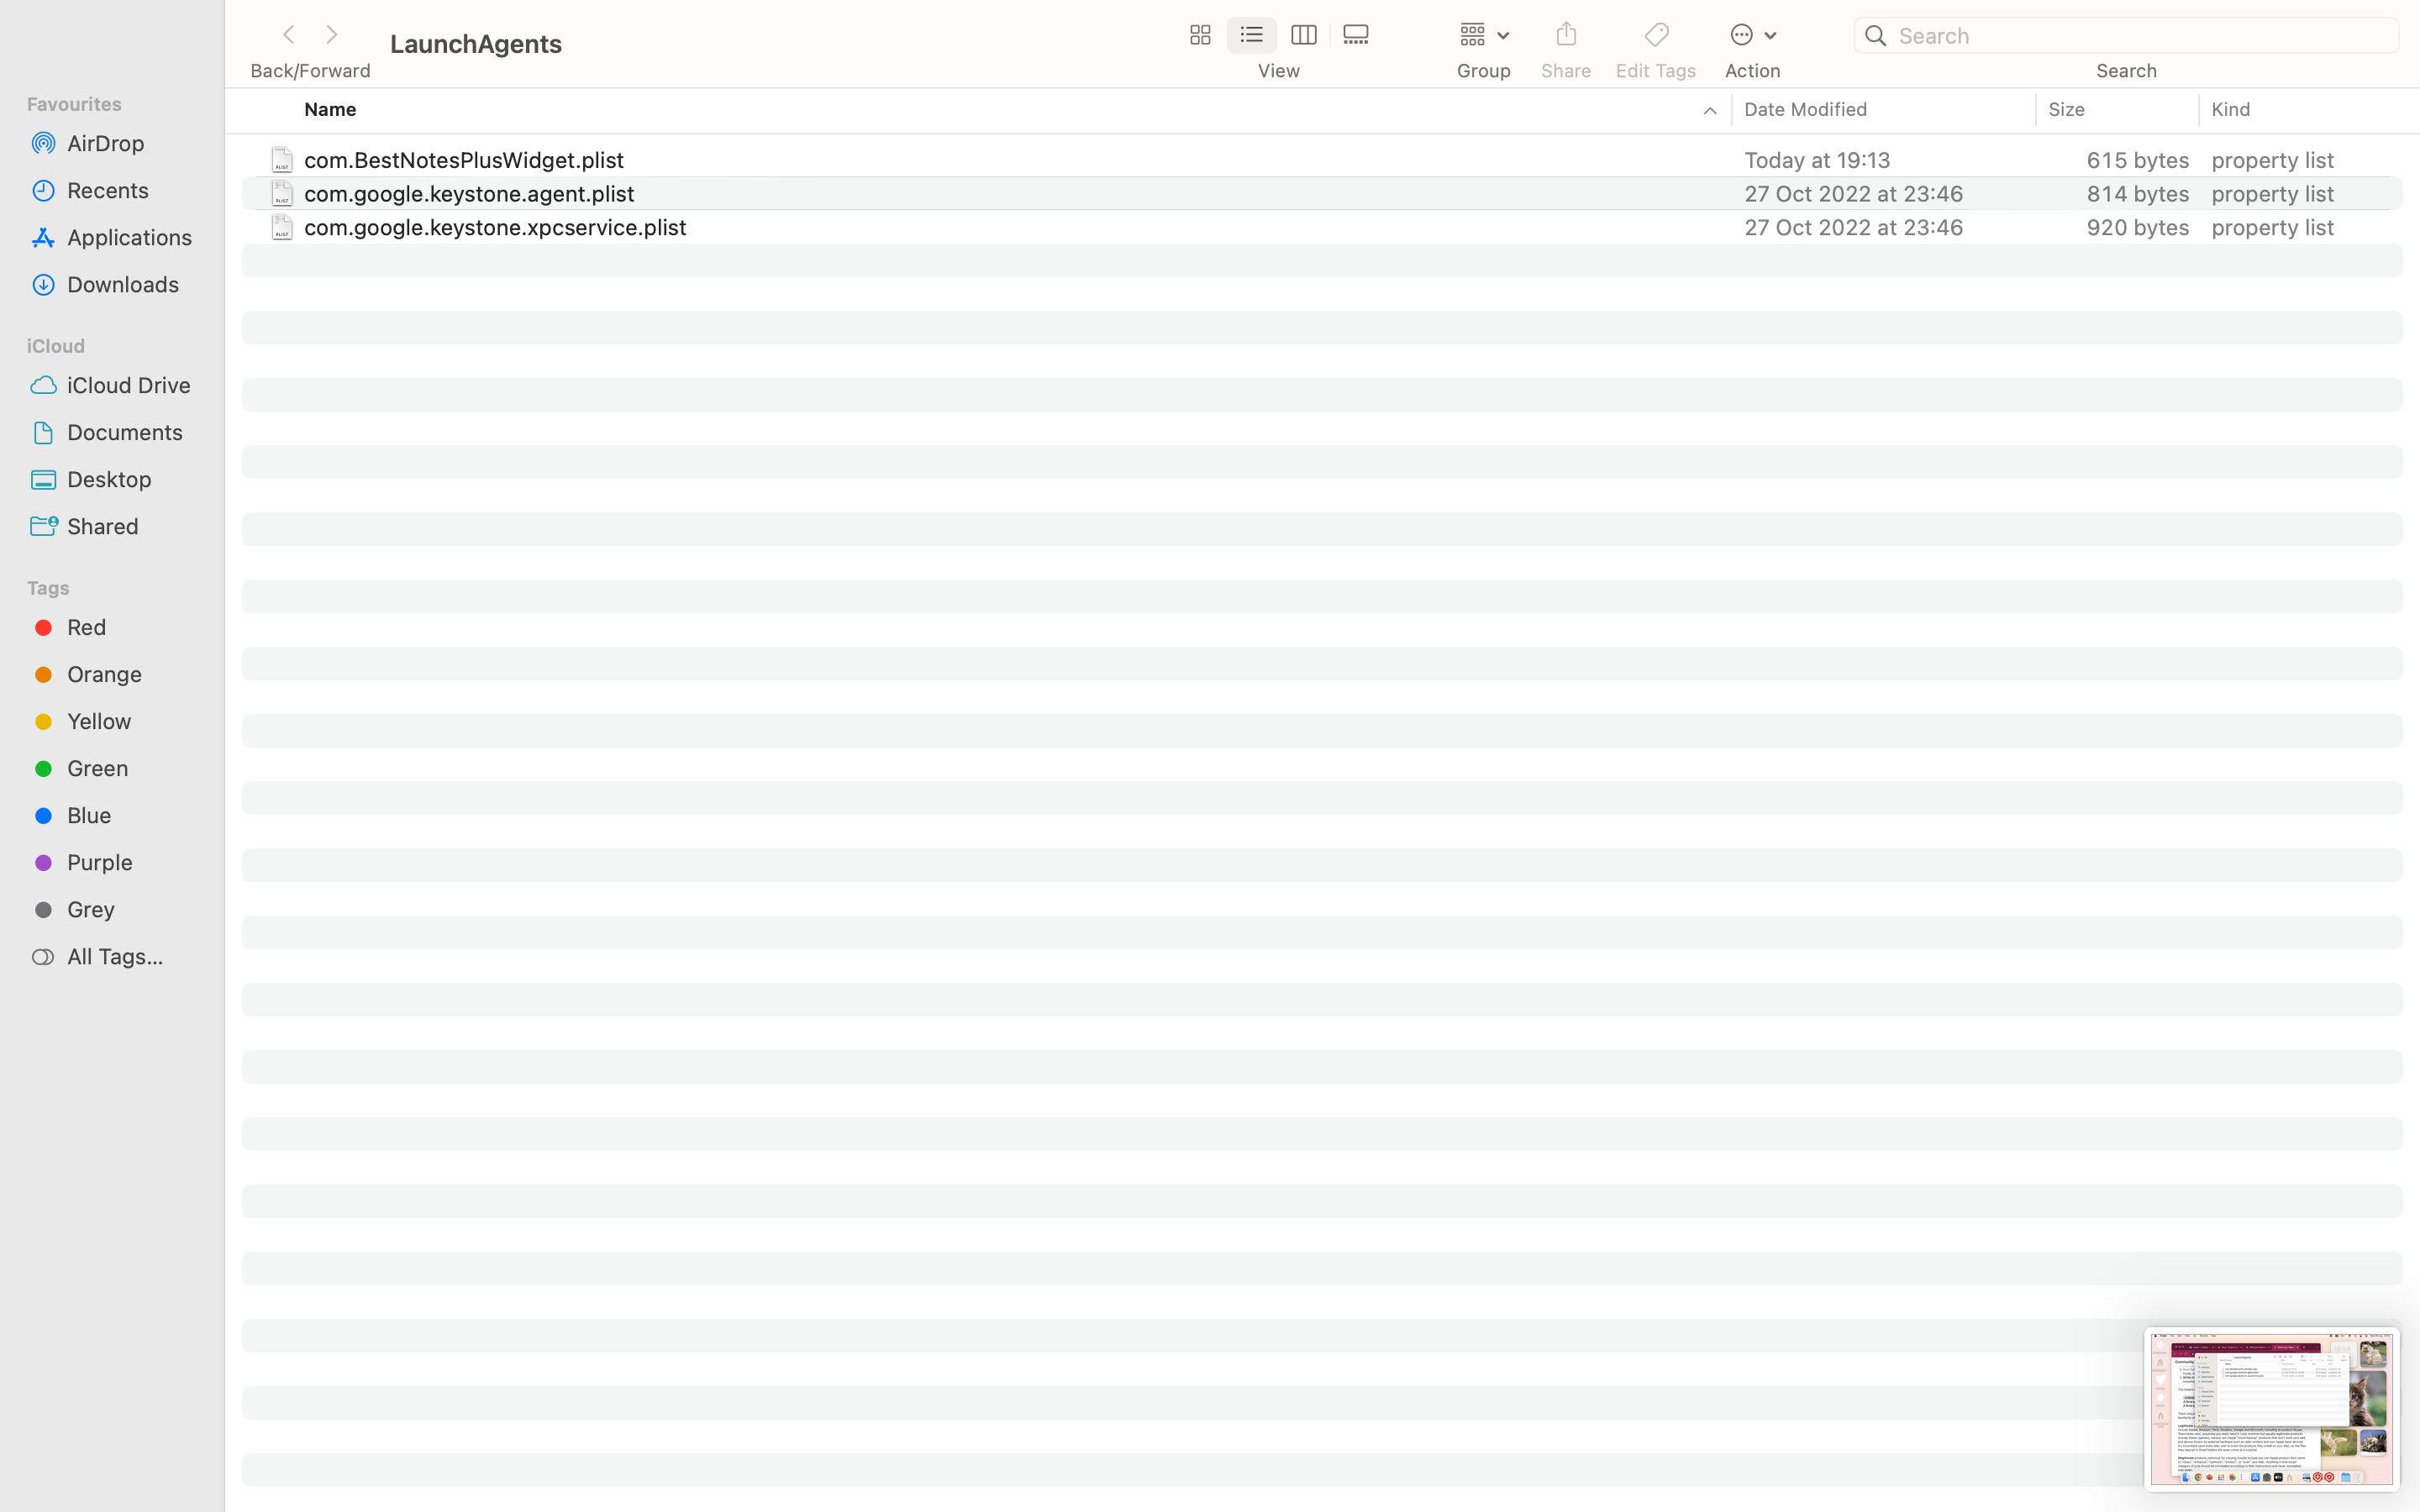
Task: Open AirDrop in the sidebar
Action: pos(105,143)
